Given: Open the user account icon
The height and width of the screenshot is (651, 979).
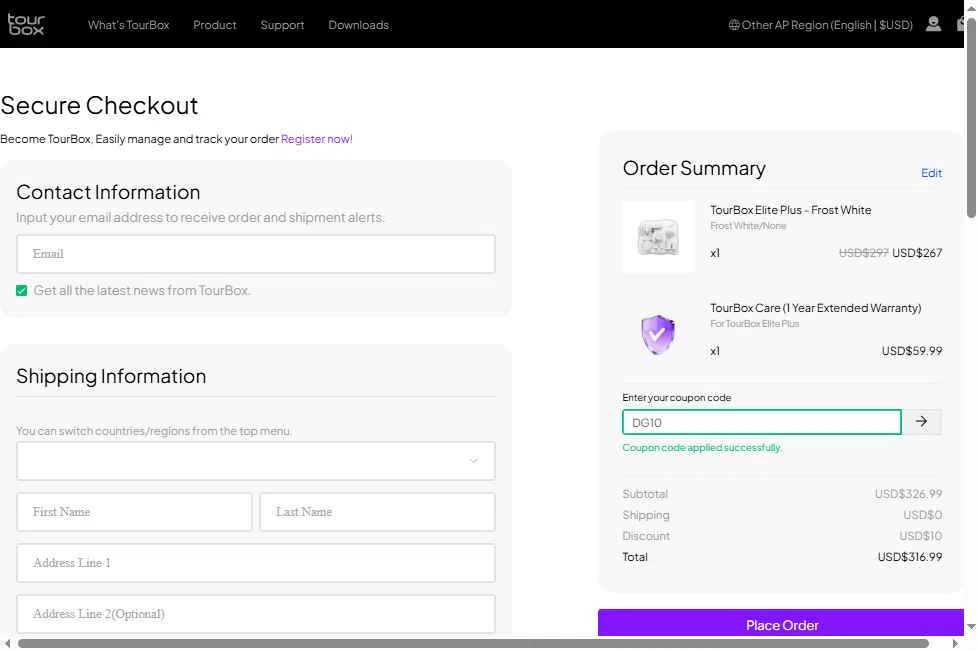Looking at the screenshot, I should (x=933, y=24).
